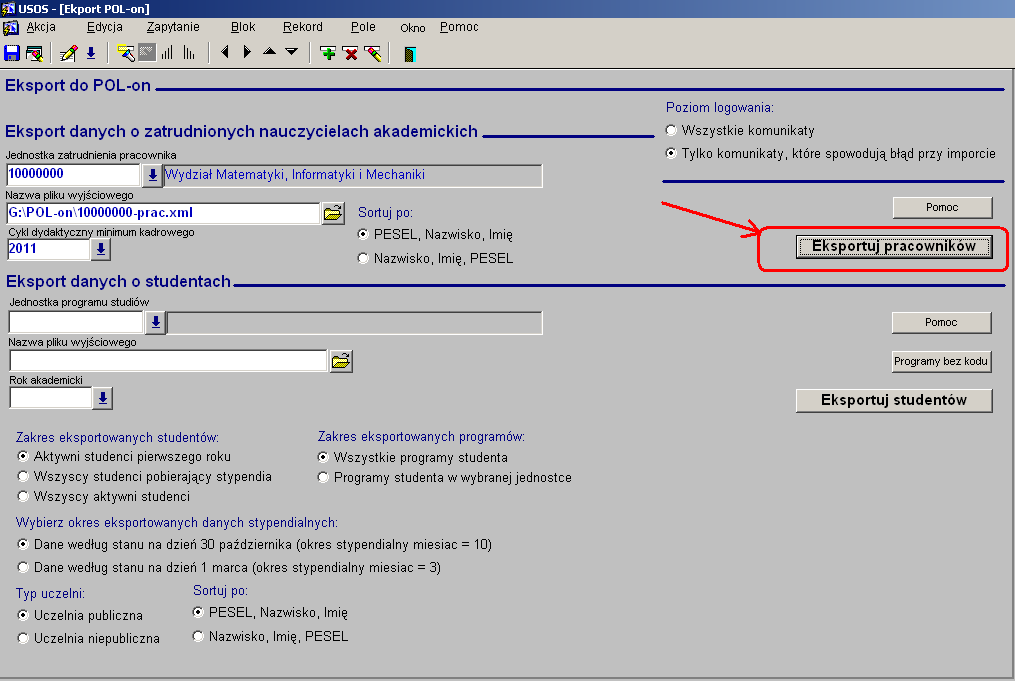The height and width of the screenshot is (681, 1015).
Task: Click the Insert record green plus icon
Action: 328,53
